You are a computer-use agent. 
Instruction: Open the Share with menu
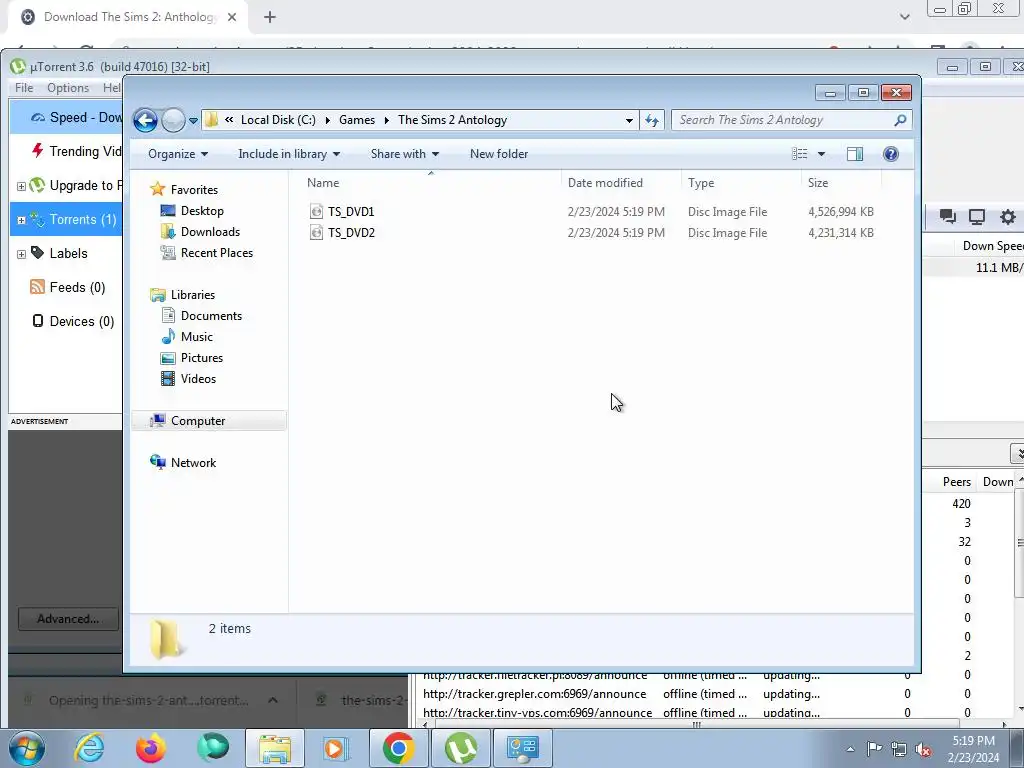(404, 154)
